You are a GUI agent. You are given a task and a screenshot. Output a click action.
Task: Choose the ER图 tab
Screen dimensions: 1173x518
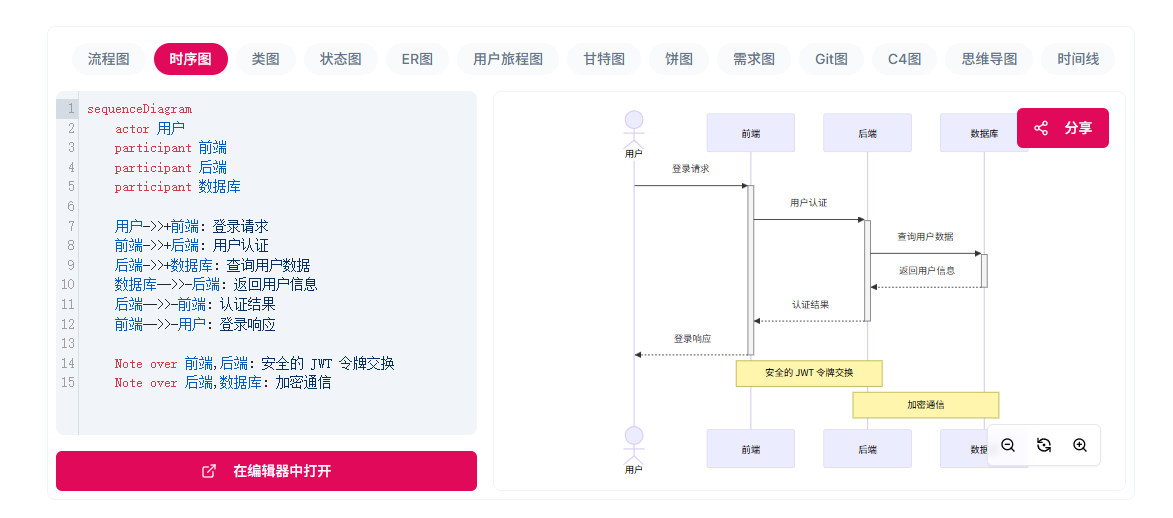pyautogui.click(x=417, y=59)
